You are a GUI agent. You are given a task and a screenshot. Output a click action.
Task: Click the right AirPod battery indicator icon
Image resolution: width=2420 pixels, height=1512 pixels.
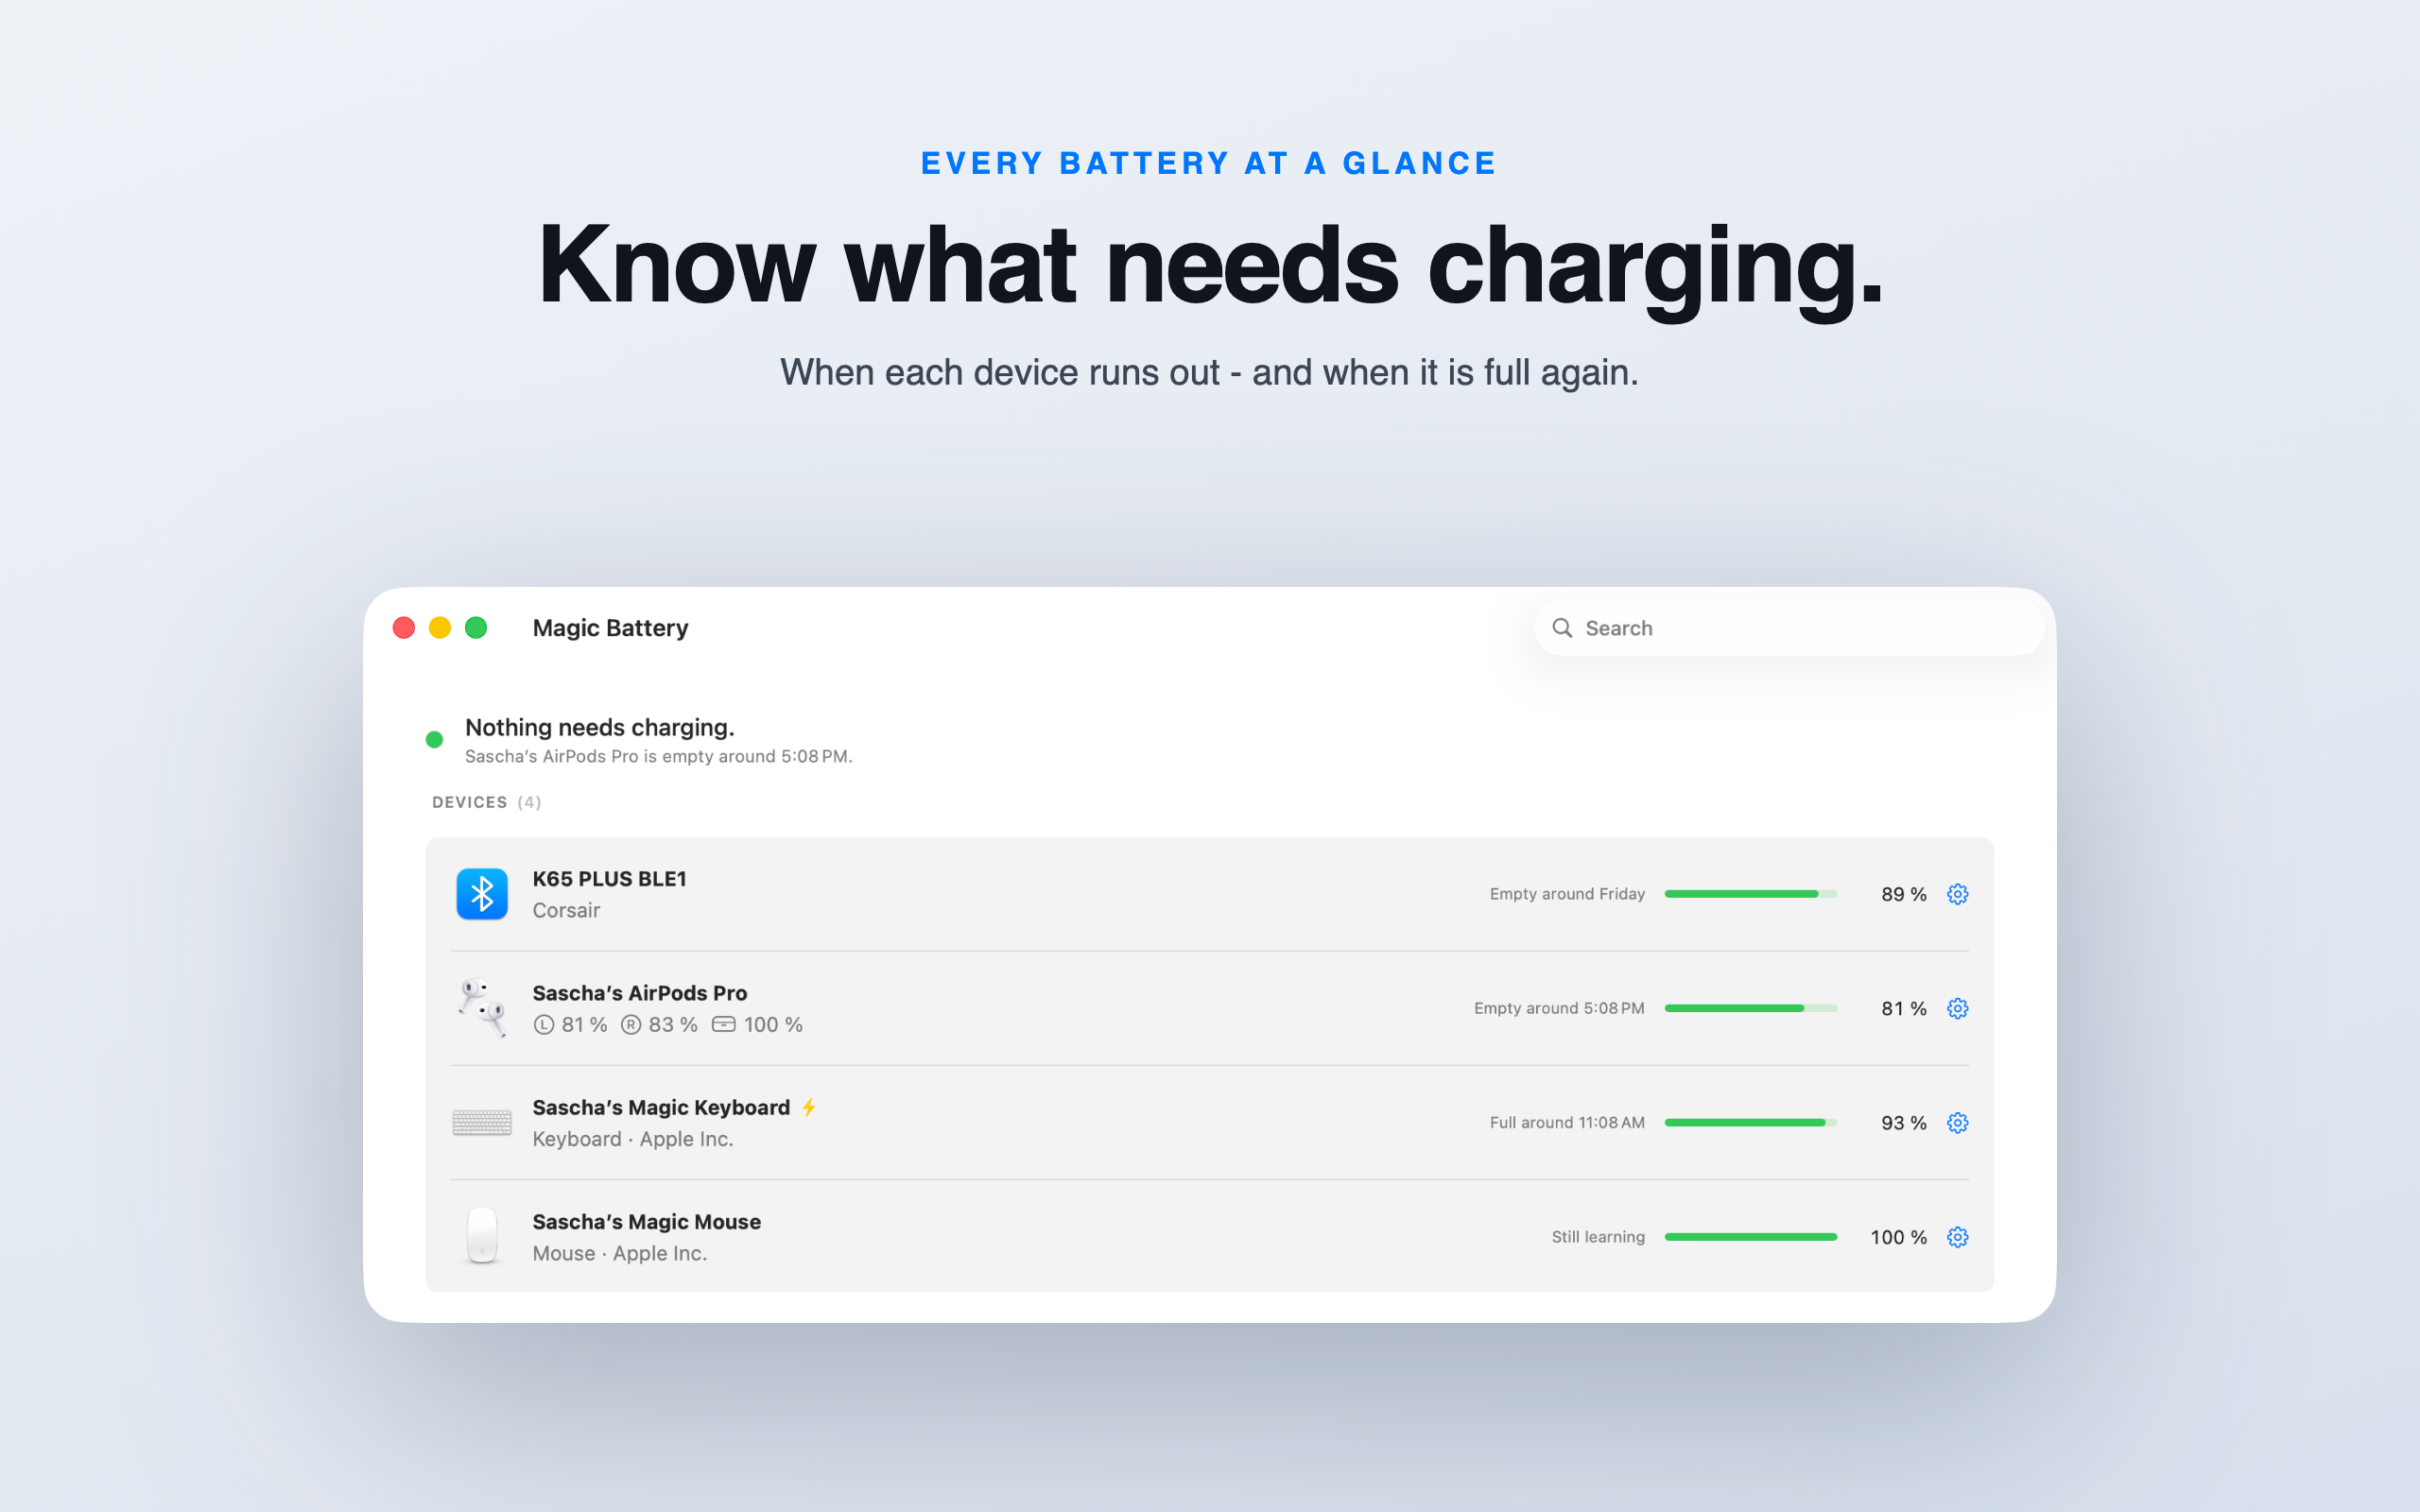[x=631, y=1025]
